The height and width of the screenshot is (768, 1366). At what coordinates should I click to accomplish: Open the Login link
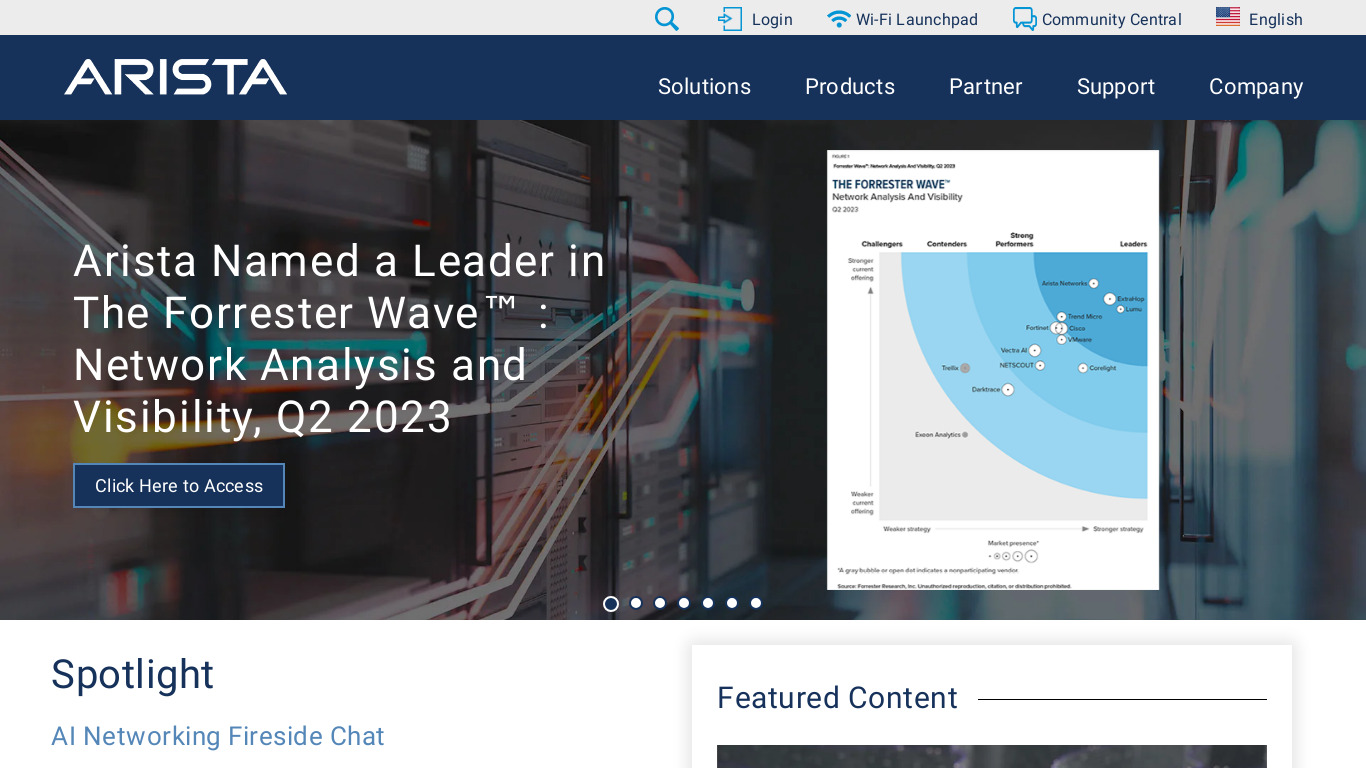tap(772, 19)
